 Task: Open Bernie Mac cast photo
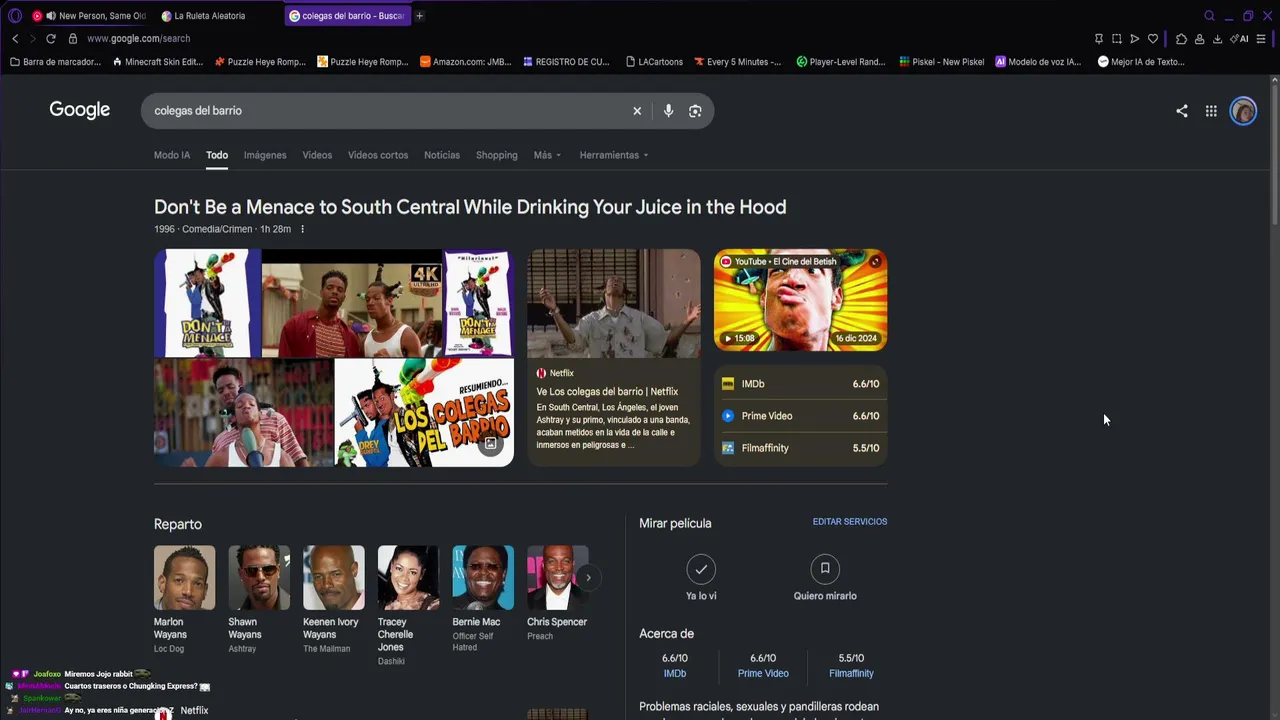[x=483, y=577]
